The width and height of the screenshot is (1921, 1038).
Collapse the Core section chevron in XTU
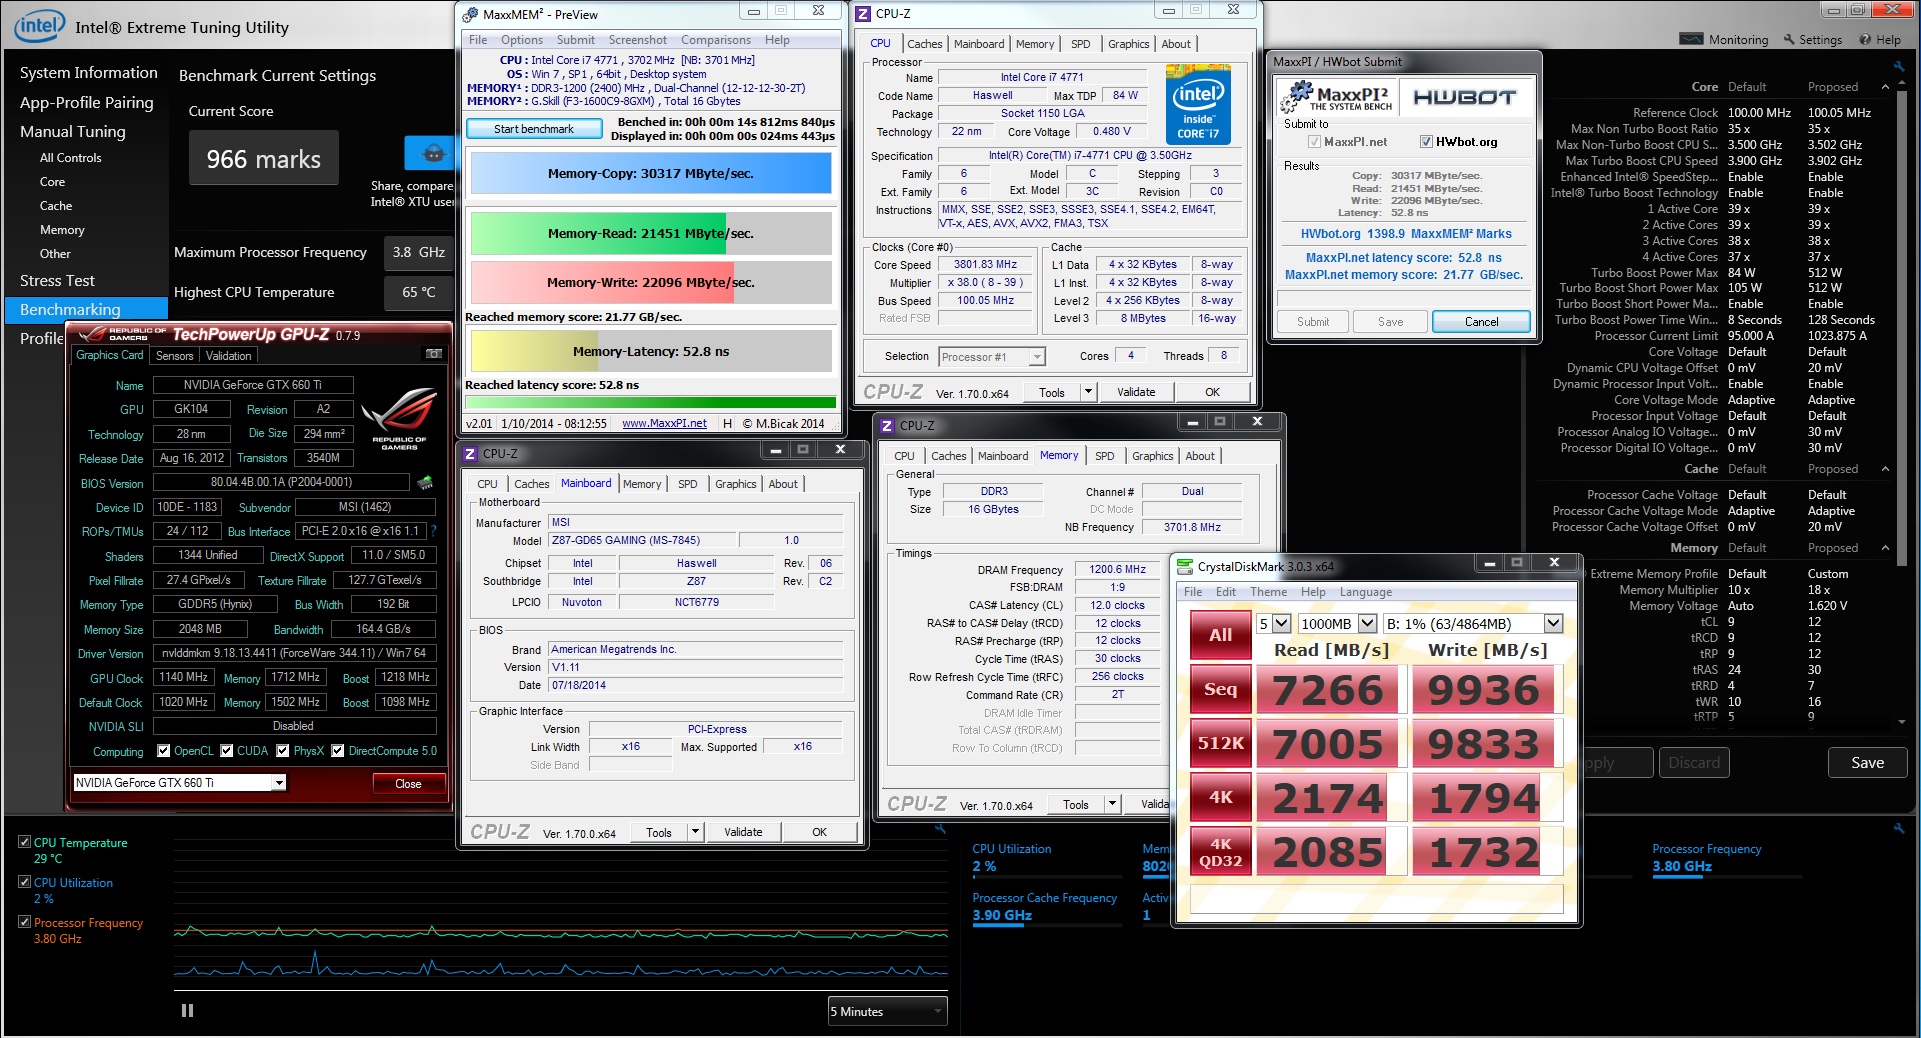pyautogui.click(x=1886, y=87)
